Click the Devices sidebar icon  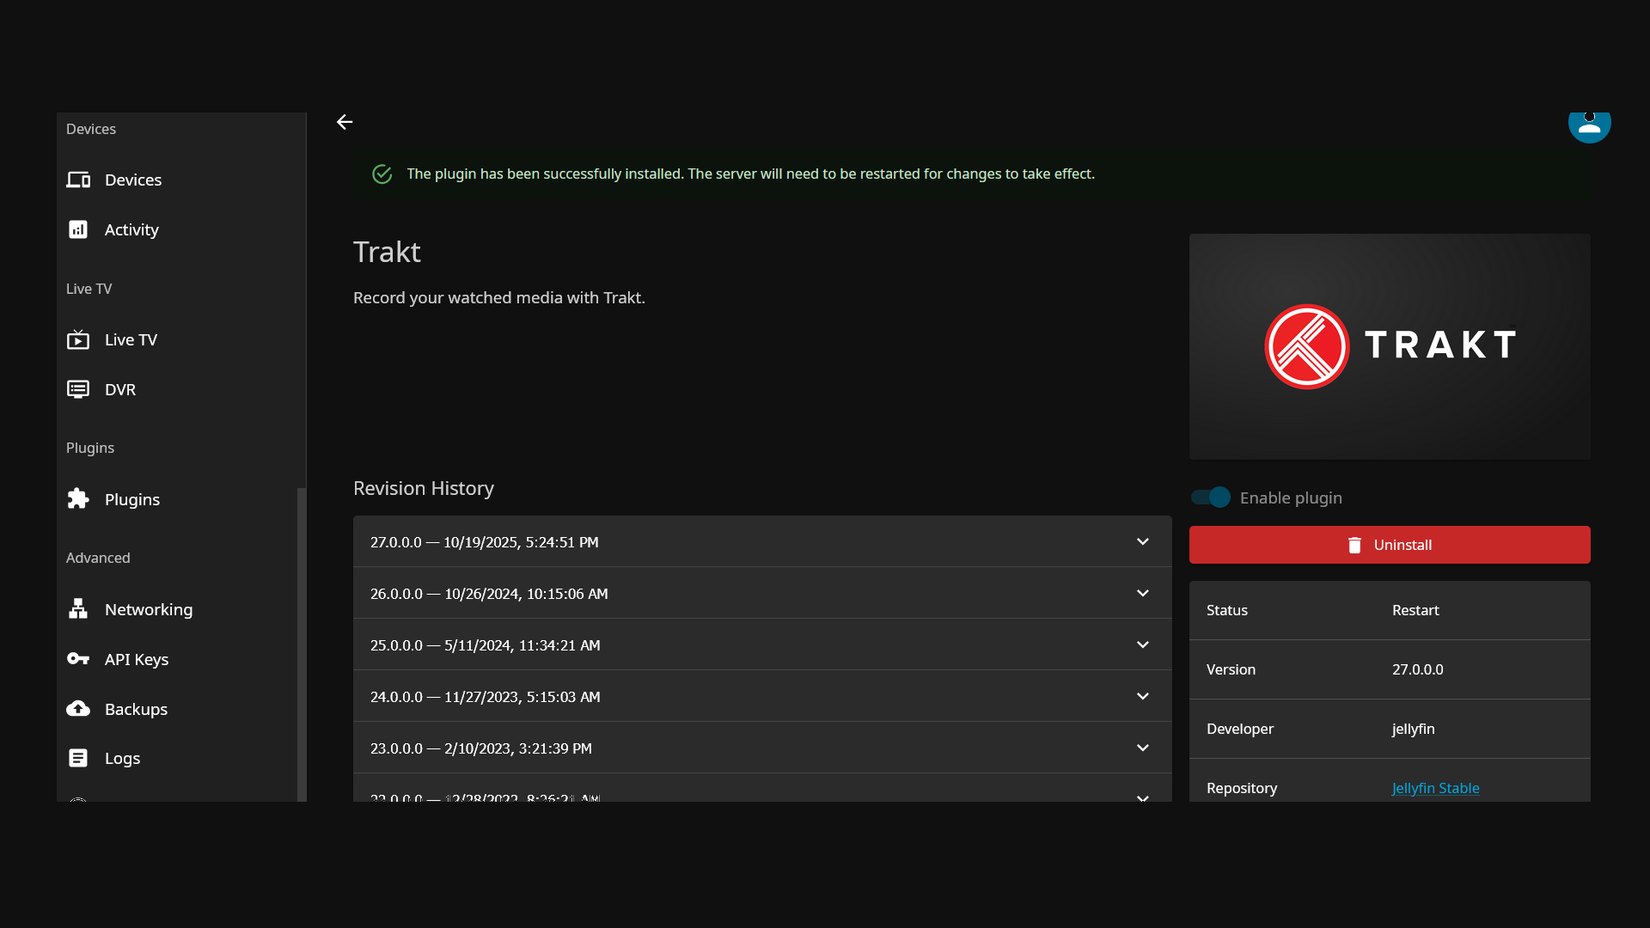(78, 180)
